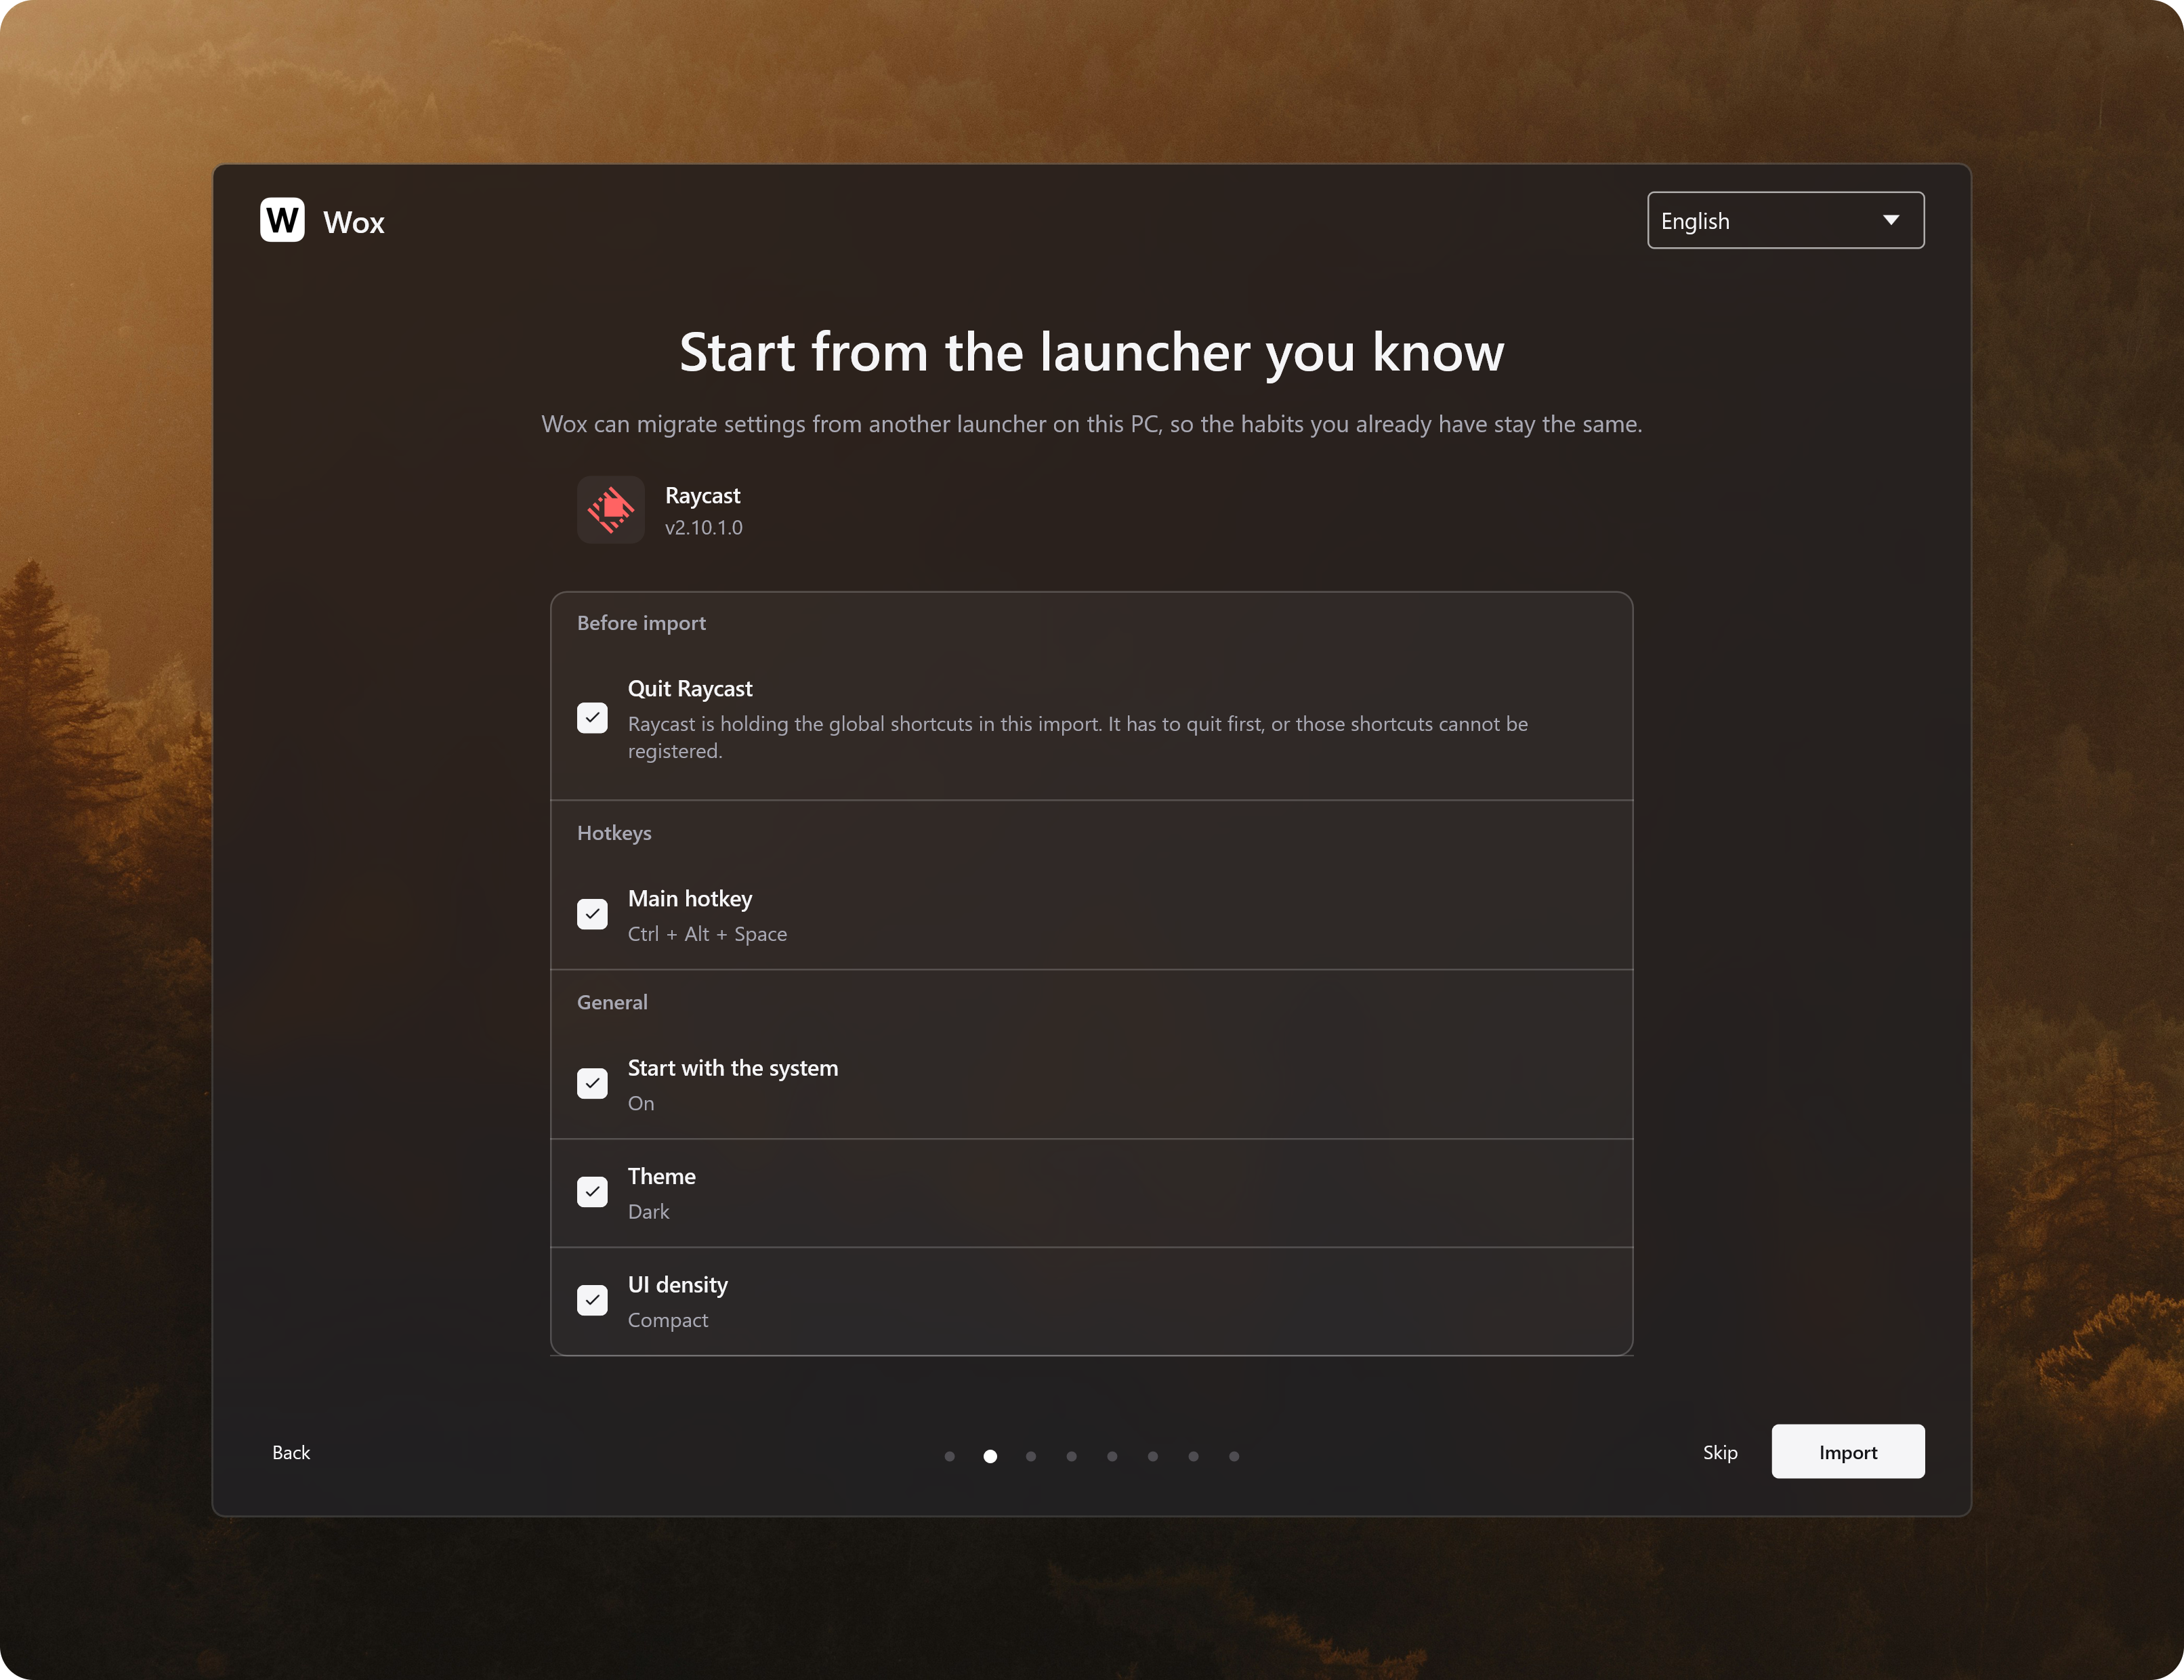This screenshot has height=1680, width=2184.
Task: Click the 'General' section header
Action: [x=612, y=1002]
